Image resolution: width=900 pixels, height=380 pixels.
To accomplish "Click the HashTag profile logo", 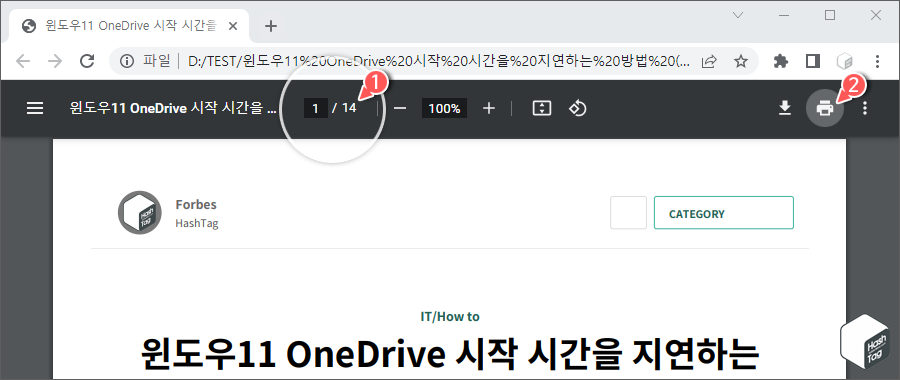I will click(x=139, y=212).
